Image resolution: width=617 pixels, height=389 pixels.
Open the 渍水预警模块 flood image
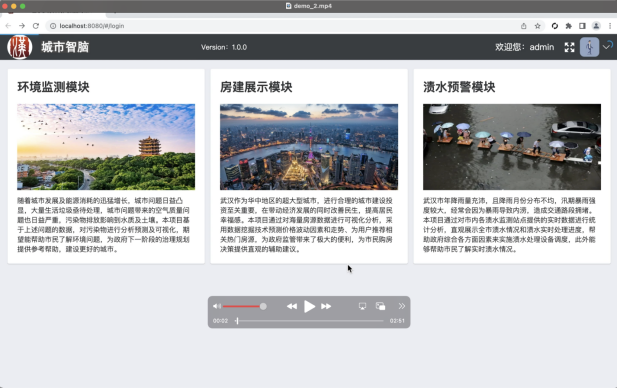[x=512, y=147]
